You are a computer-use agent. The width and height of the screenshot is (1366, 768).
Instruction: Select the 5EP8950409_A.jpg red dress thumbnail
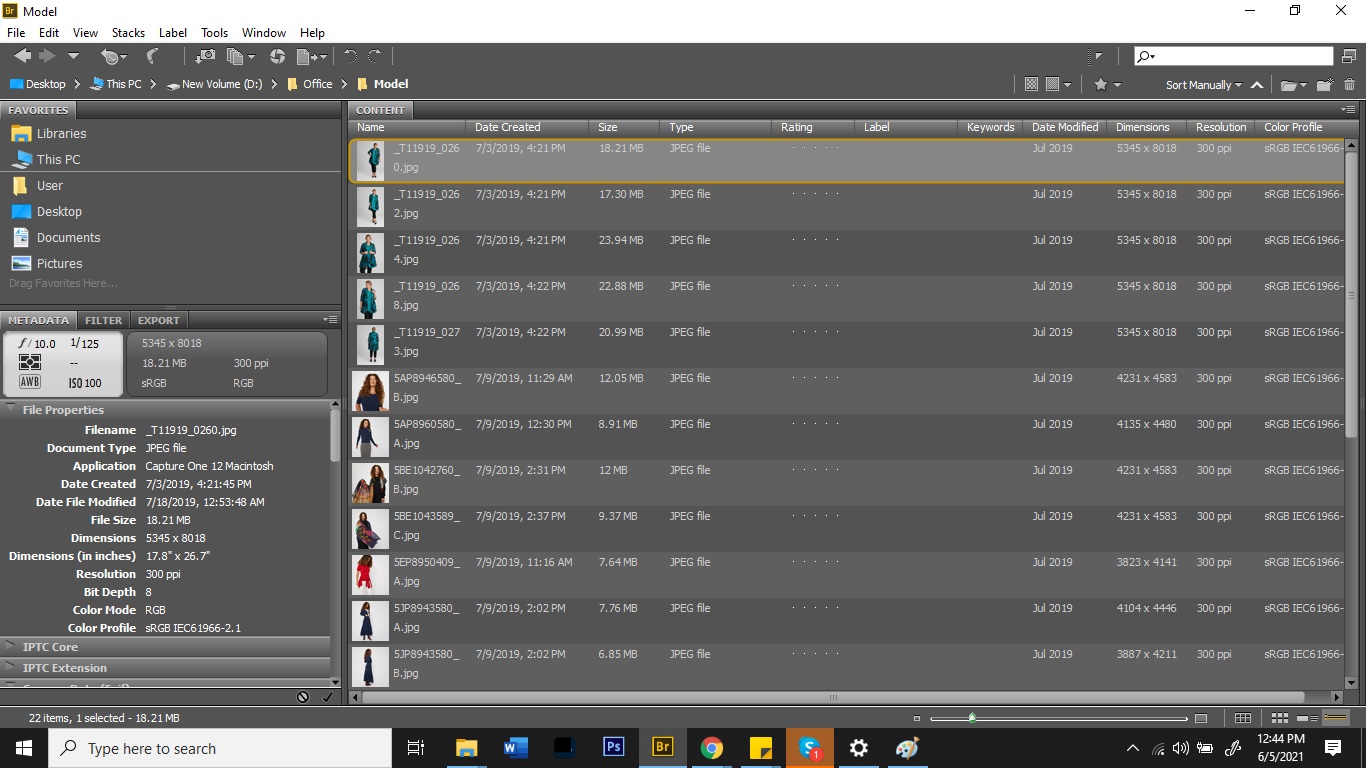coord(369,572)
